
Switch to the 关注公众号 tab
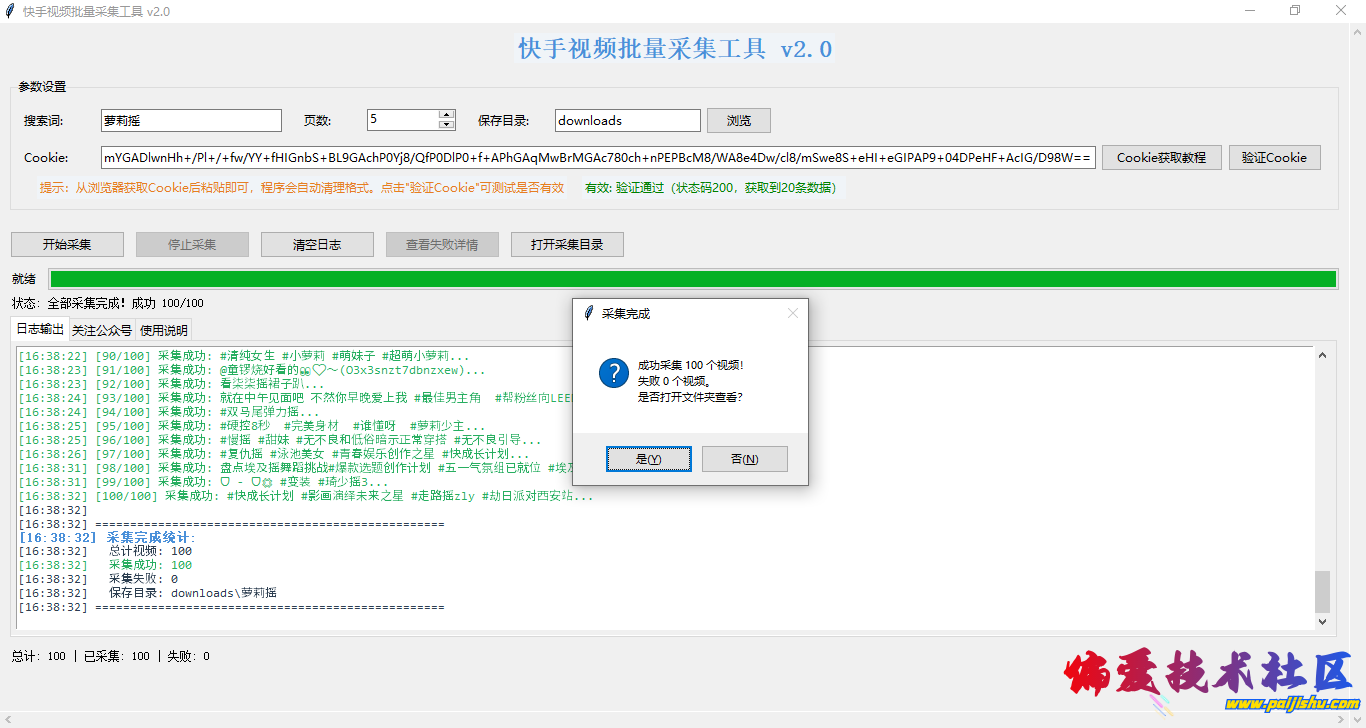click(x=101, y=330)
